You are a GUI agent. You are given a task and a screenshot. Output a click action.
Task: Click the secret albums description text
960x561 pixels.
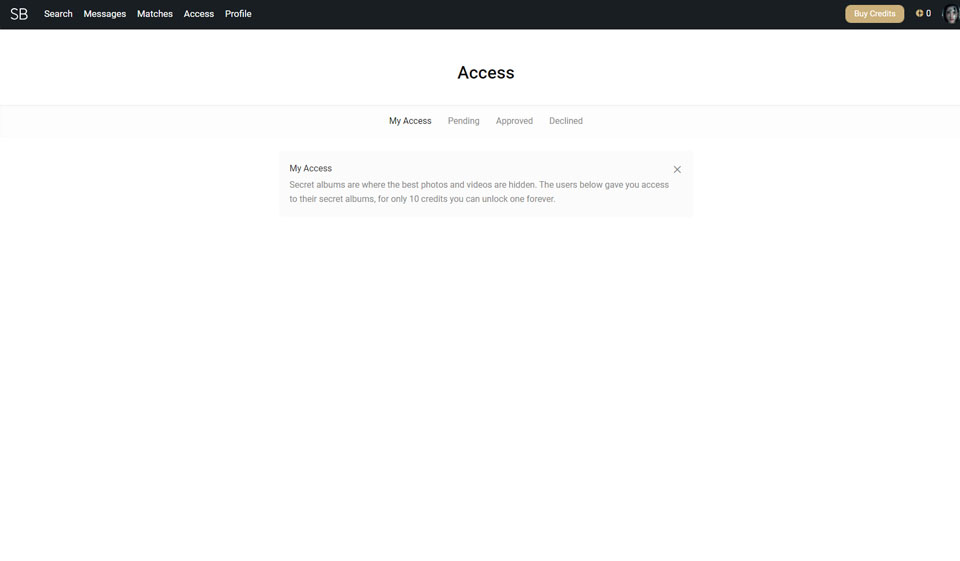click(x=479, y=192)
